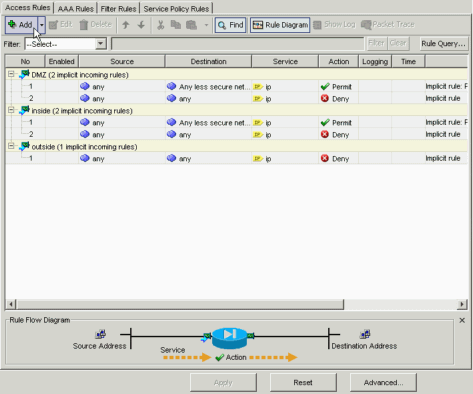The width and height of the screenshot is (473, 394).
Task: Click the Find button
Action: [231, 25]
